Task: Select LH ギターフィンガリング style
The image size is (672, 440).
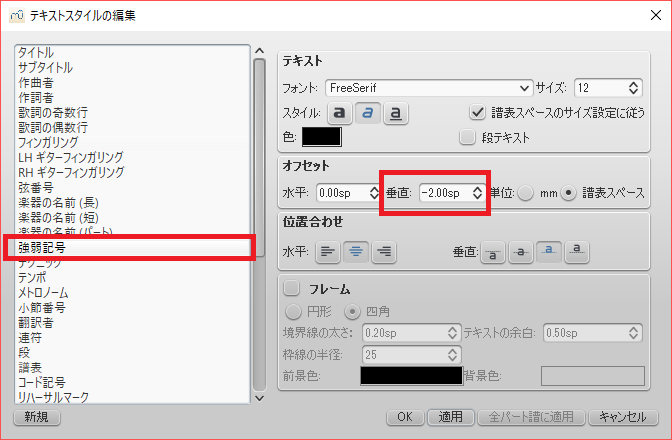Action: (132, 157)
